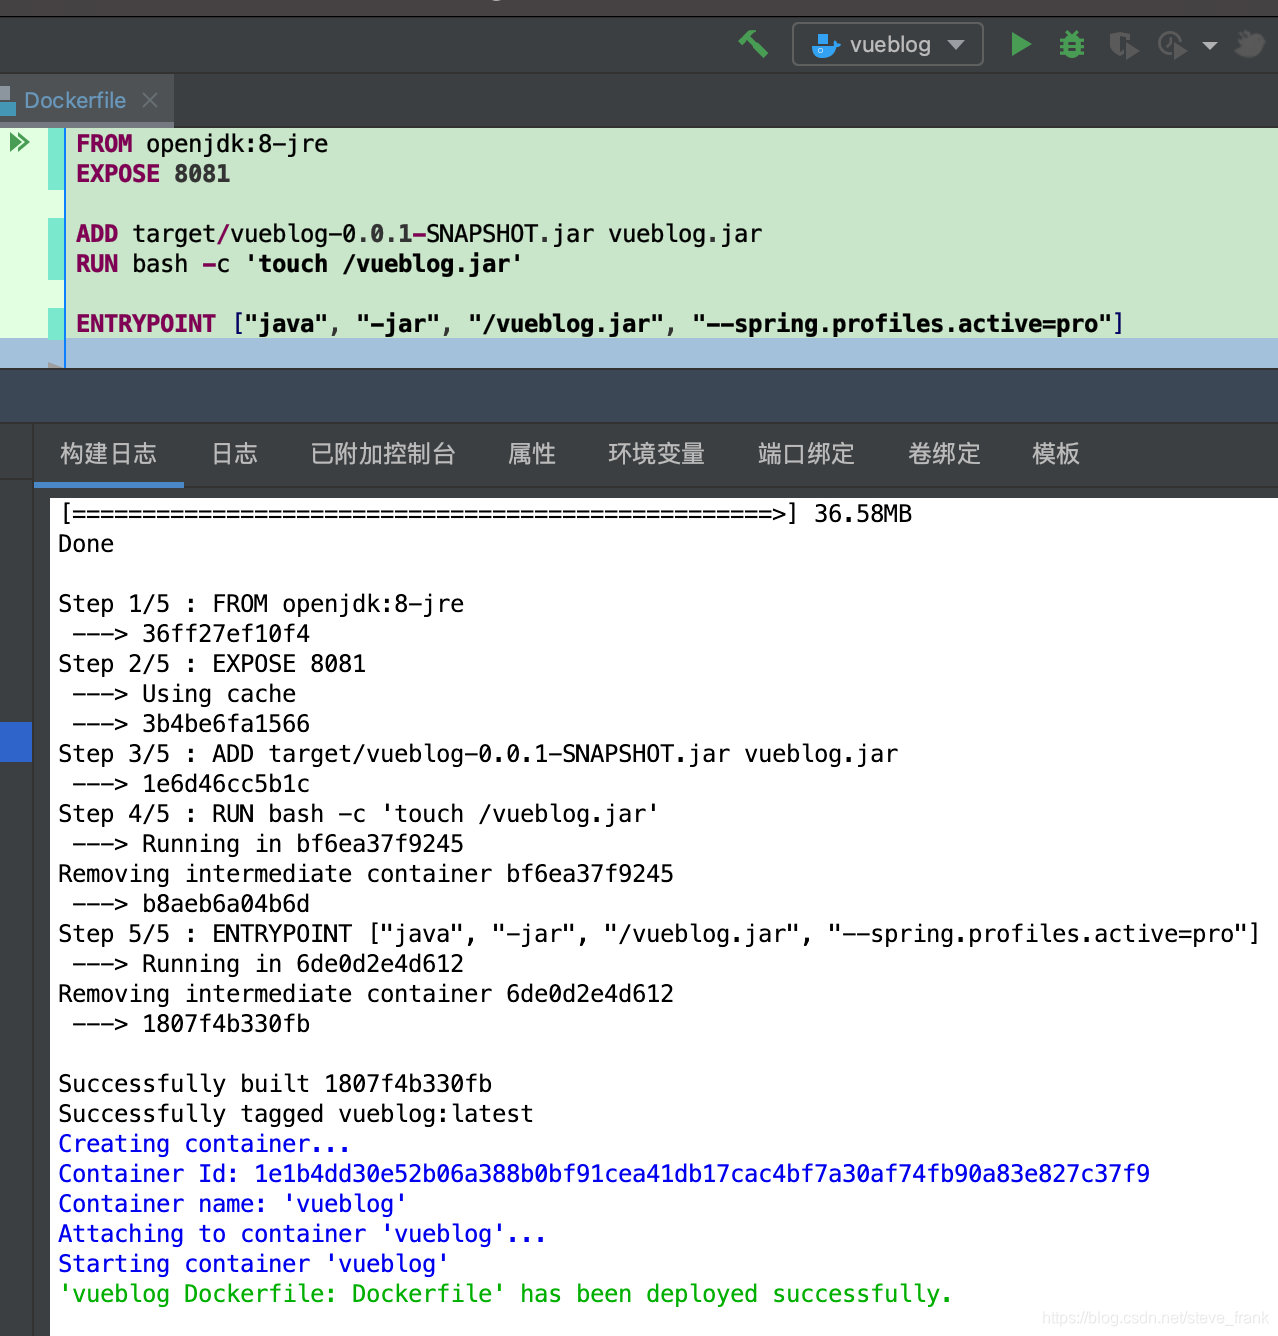Click 'Step 5/5 : ENTRYPOINT' log line

pyautogui.click(x=659, y=933)
